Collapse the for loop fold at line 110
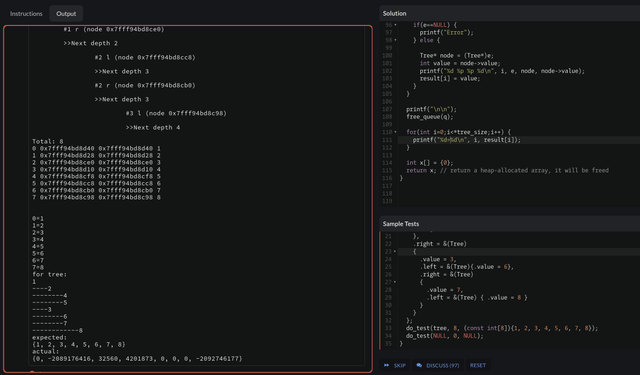 pos(395,132)
